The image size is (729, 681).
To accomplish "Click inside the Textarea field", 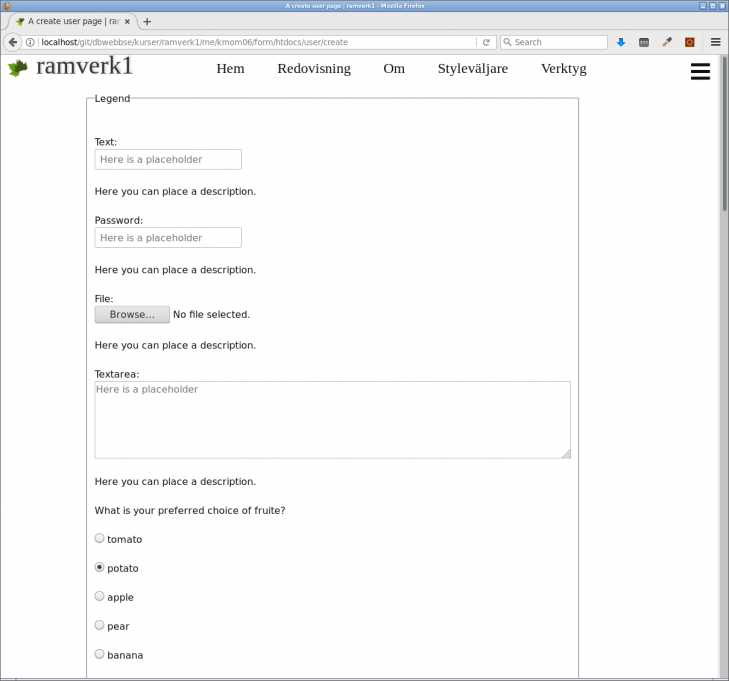I will [x=332, y=420].
